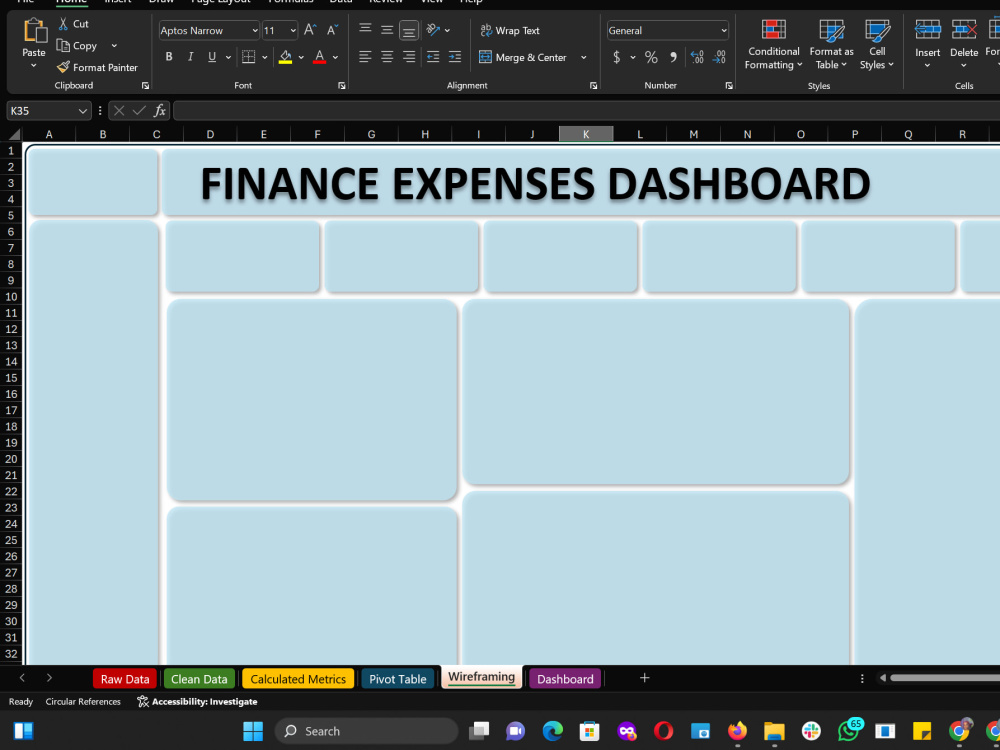
Task: Apply percent style format
Action: pos(651,57)
